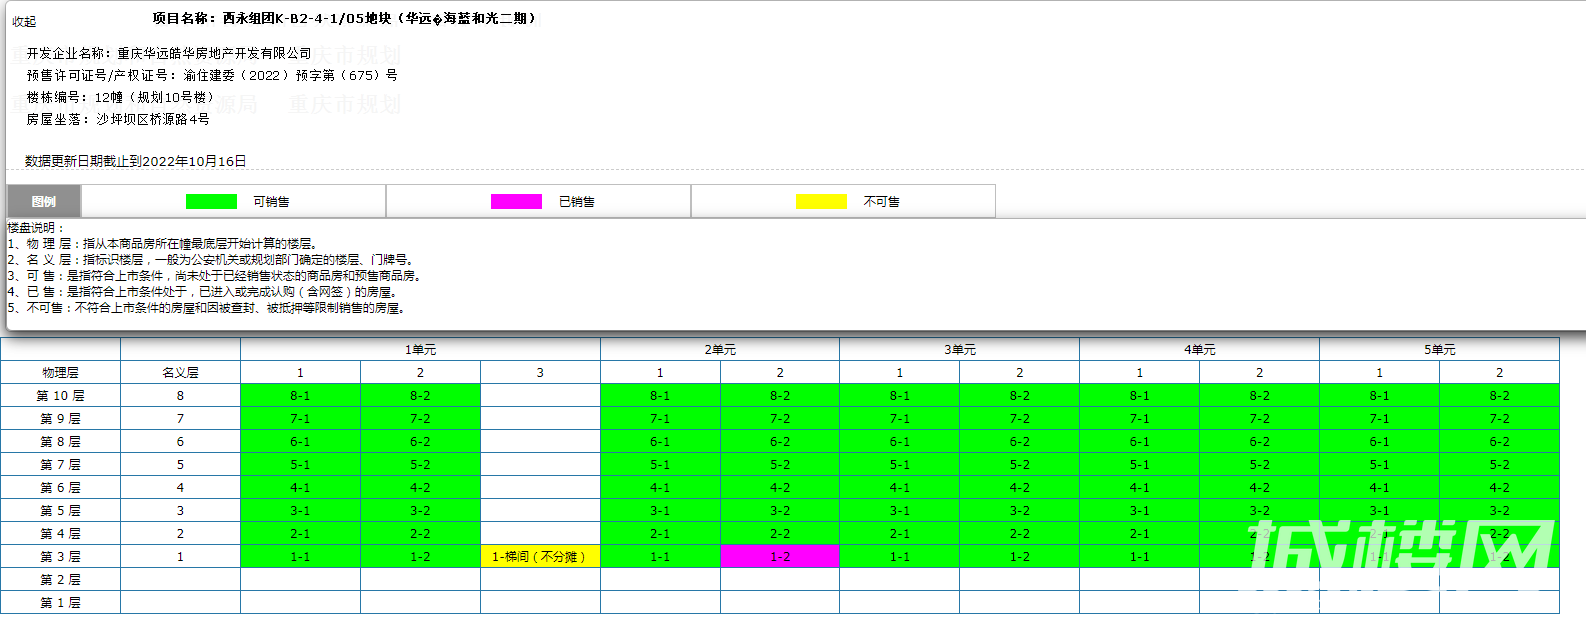
Task: Click the 收起 collapse link
Action: point(24,21)
